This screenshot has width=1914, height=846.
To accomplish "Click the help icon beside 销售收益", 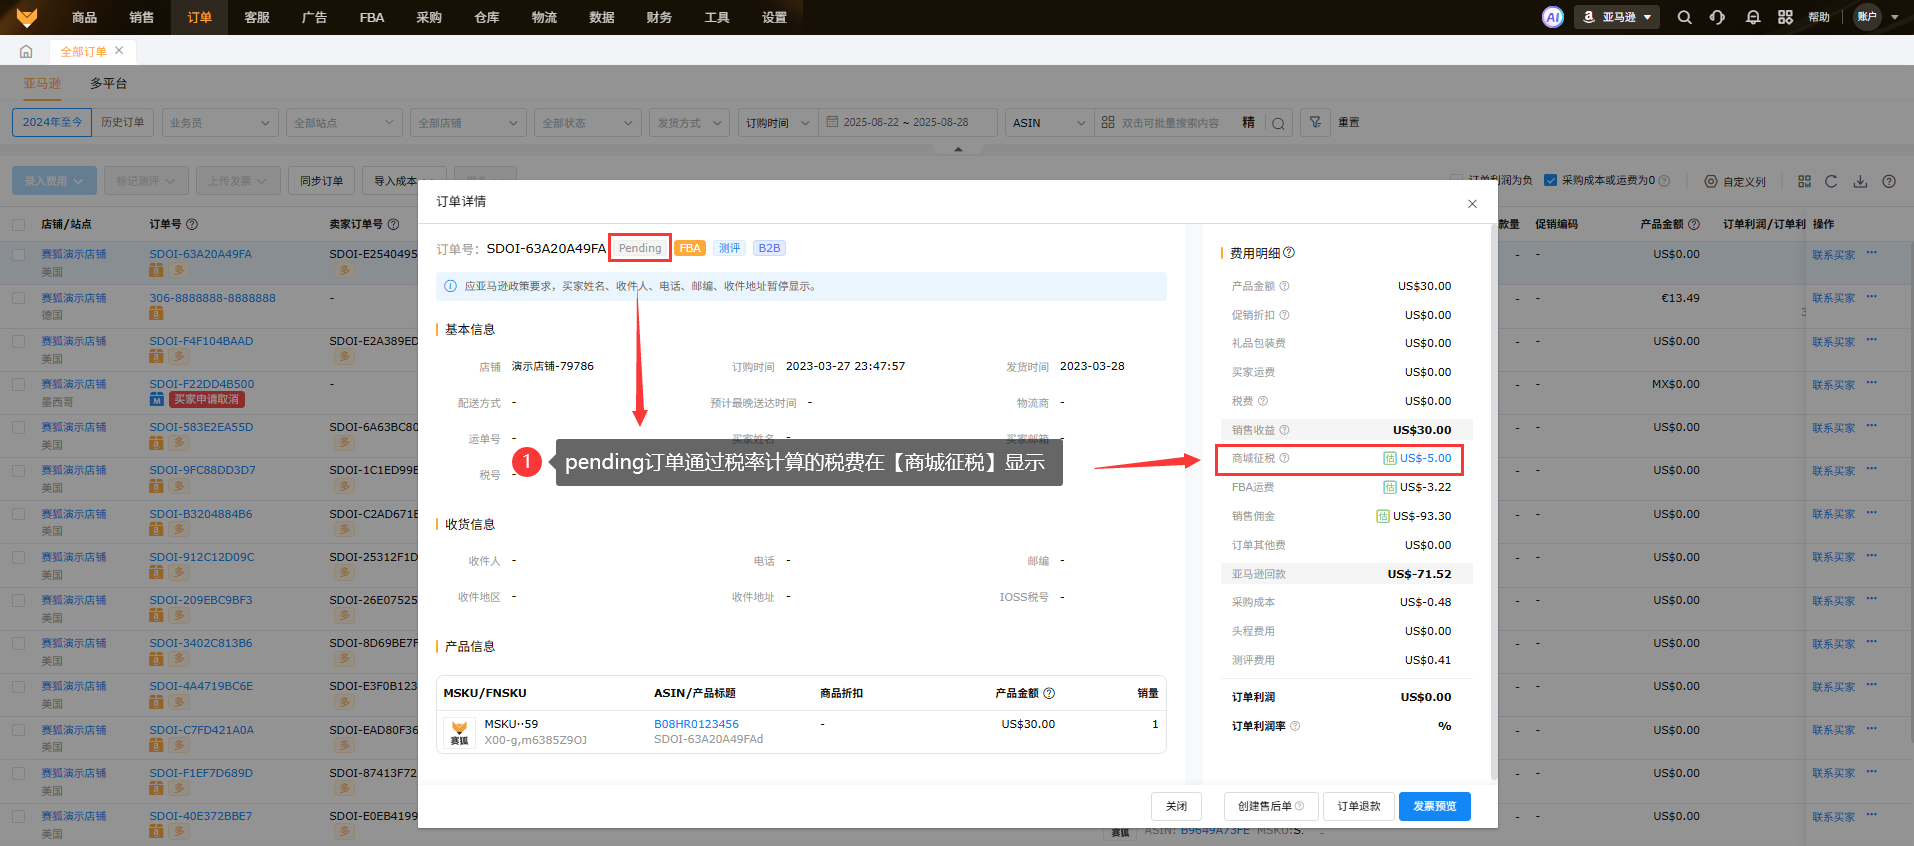I will 1284,430.
